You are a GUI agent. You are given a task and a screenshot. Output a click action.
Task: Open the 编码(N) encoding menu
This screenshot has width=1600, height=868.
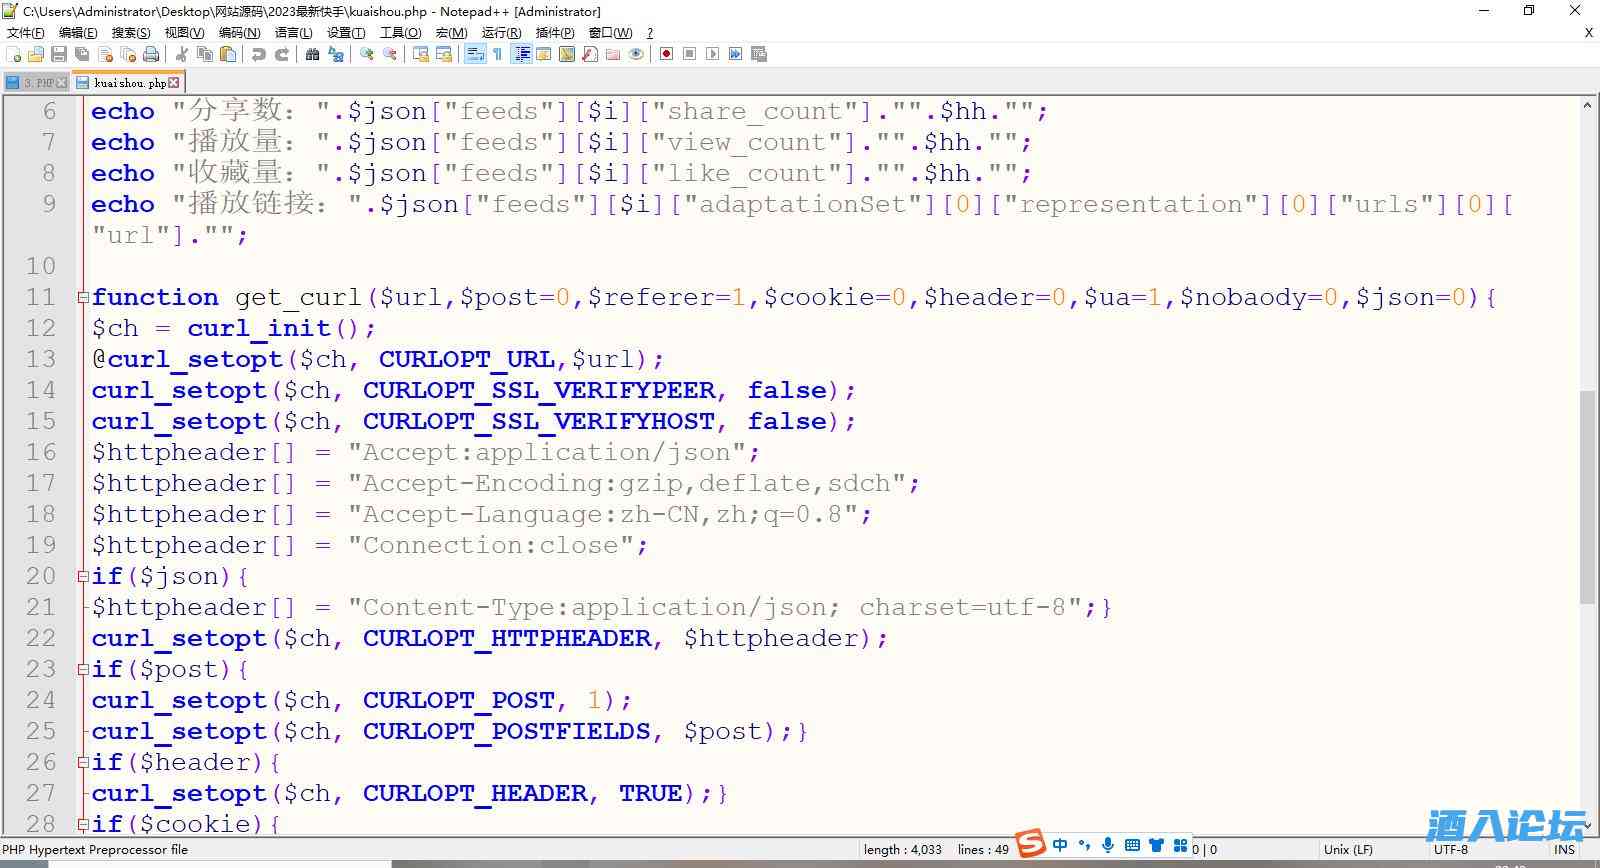[x=239, y=32]
